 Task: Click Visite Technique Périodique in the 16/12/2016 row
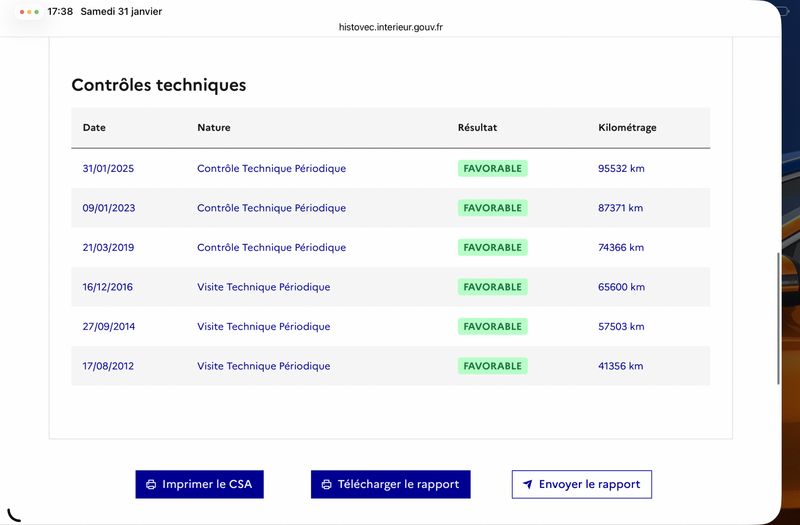point(263,287)
